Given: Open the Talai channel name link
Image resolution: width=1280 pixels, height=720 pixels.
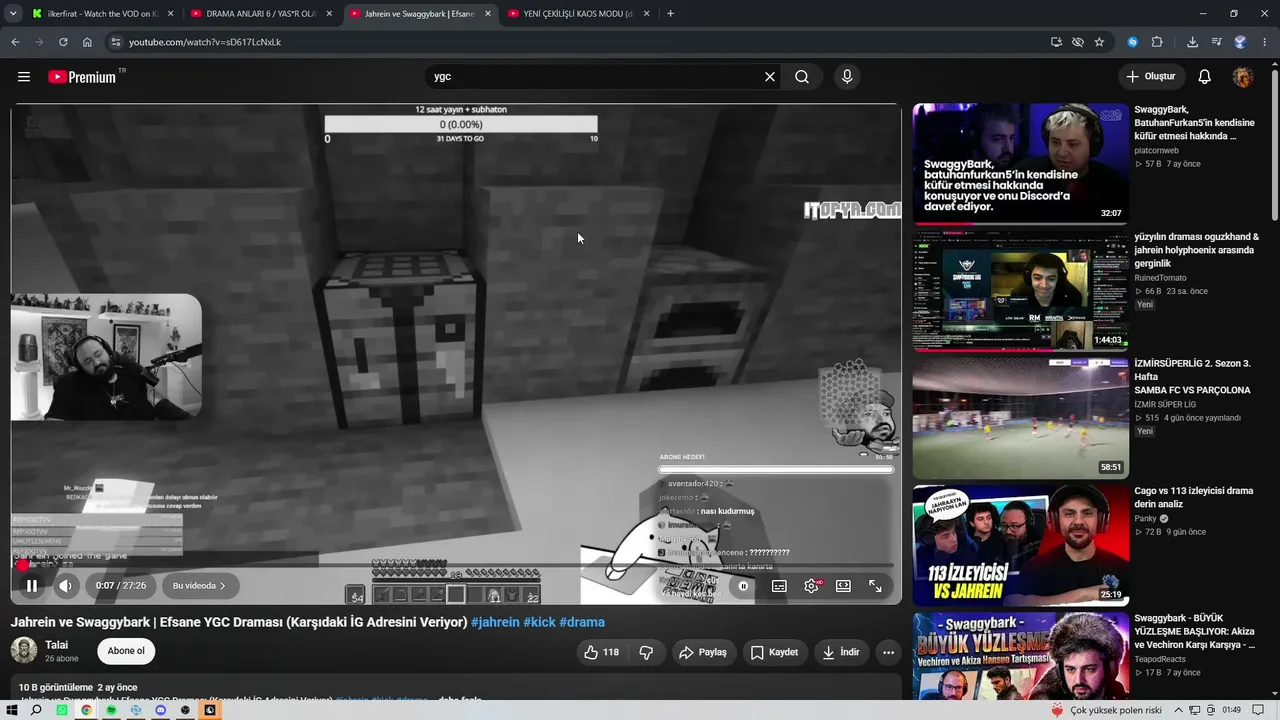Looking at the screenshot, I should (56, 645).
